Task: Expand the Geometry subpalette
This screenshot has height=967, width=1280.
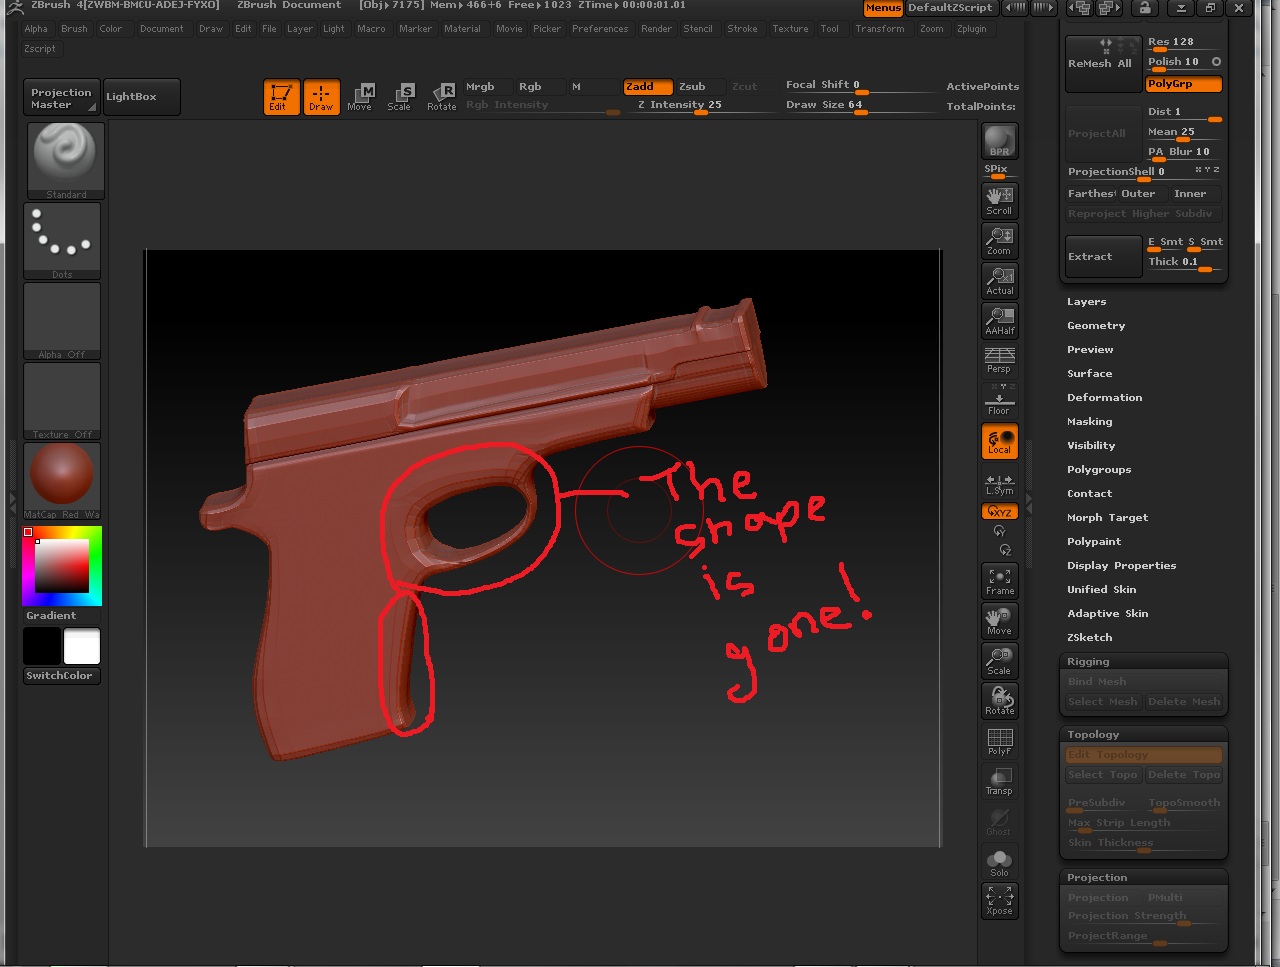Action: coord(1096,326)
